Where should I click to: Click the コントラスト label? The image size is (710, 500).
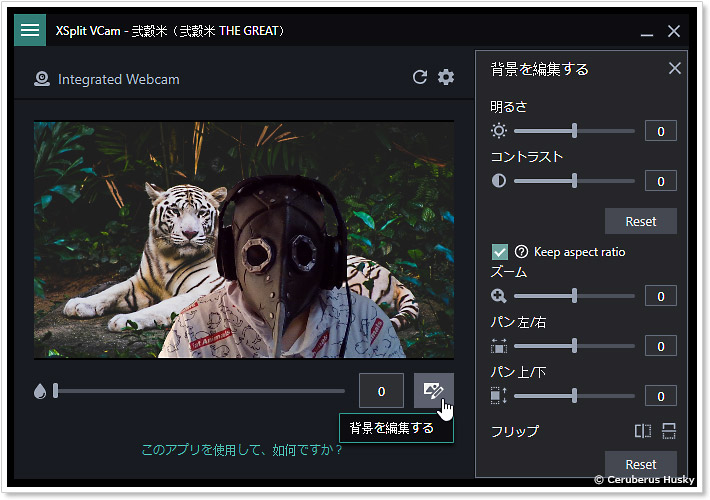point(527,157)
